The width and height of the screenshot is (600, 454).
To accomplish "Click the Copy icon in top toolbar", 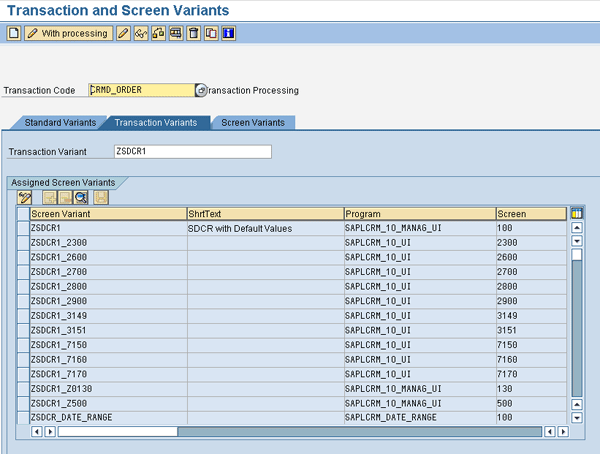I will [211, 33].
